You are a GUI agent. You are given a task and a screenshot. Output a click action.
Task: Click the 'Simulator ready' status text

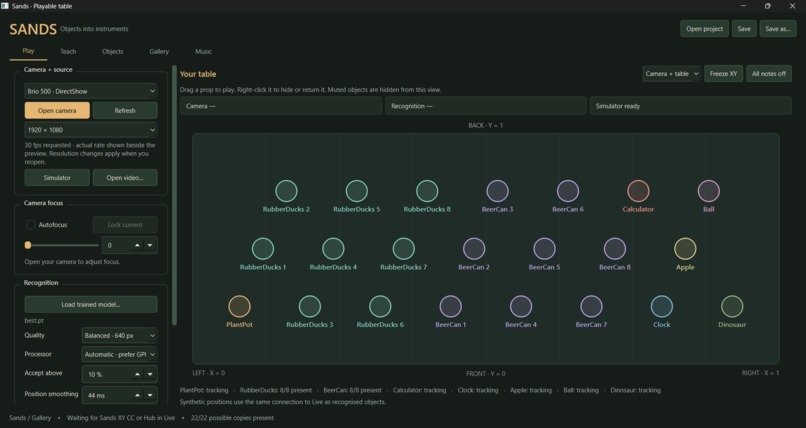(x=618, y=106)
